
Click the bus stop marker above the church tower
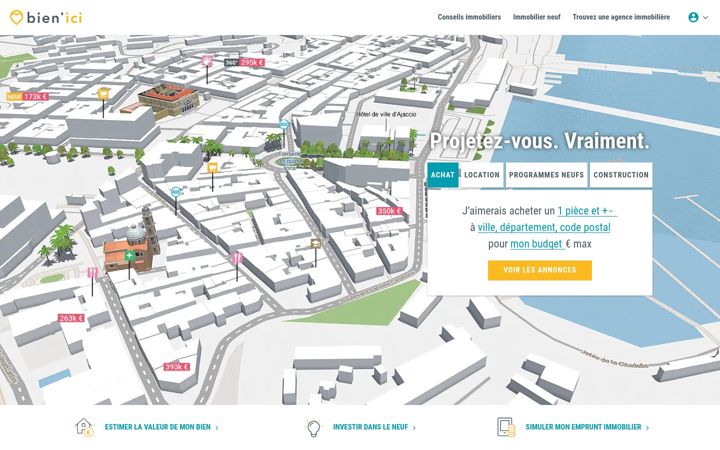[x=176, y=192]
